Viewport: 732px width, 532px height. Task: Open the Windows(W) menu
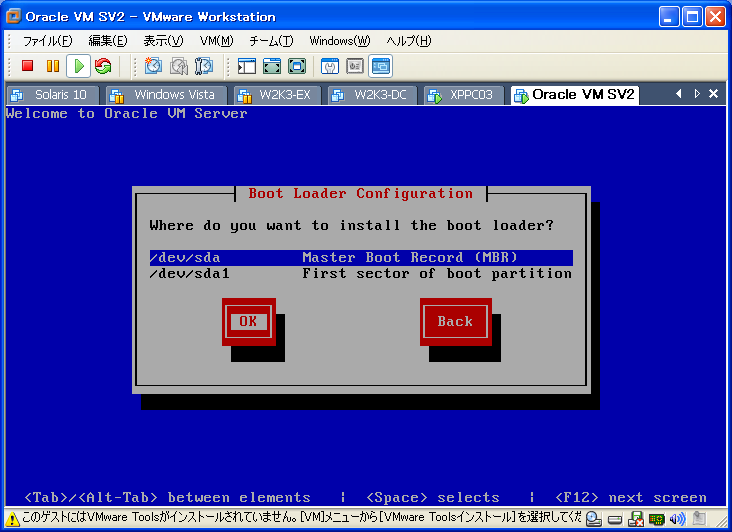pyautogui.click(x=339, y=41)
